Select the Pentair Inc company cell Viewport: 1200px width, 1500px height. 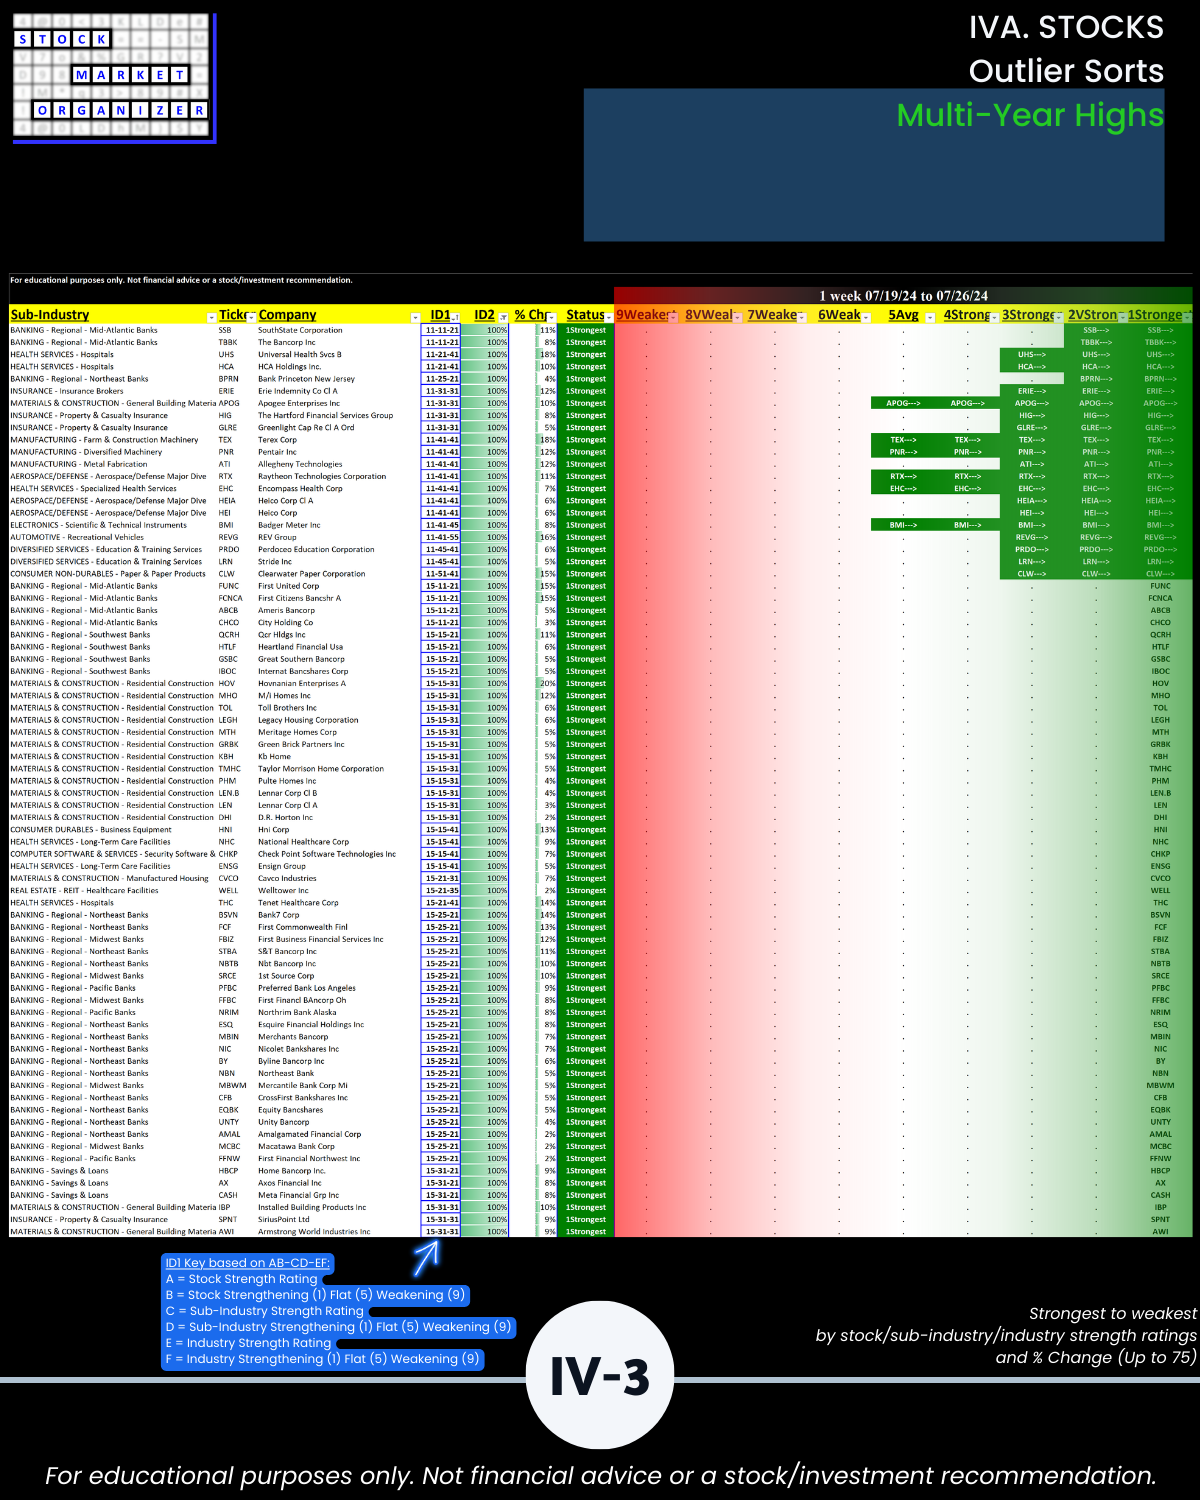click(338, 452)
